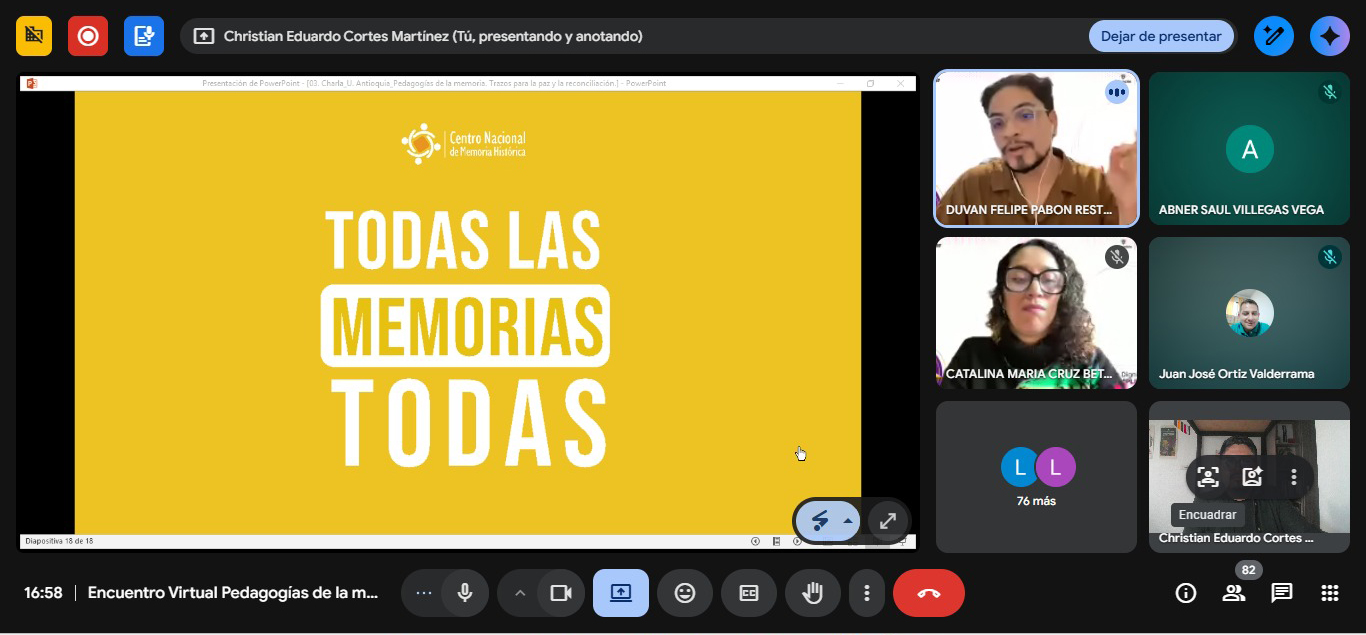Leave the call with the red hang-up button
The height and width of the screenshot is (635, 1366).
coord(928,593)
